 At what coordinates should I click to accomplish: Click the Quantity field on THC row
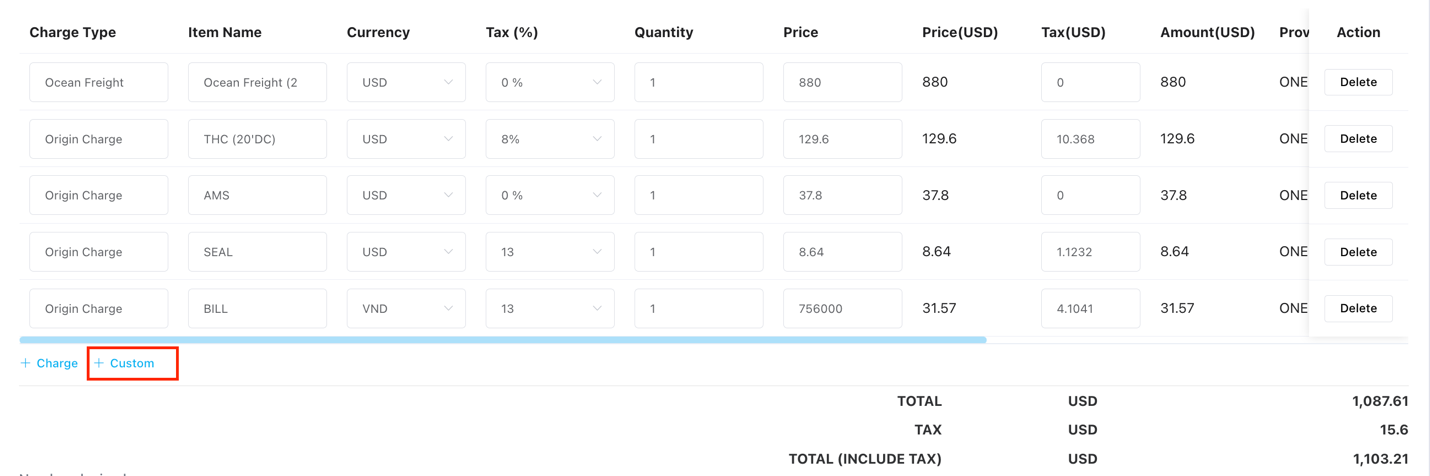tap(698, 139)
